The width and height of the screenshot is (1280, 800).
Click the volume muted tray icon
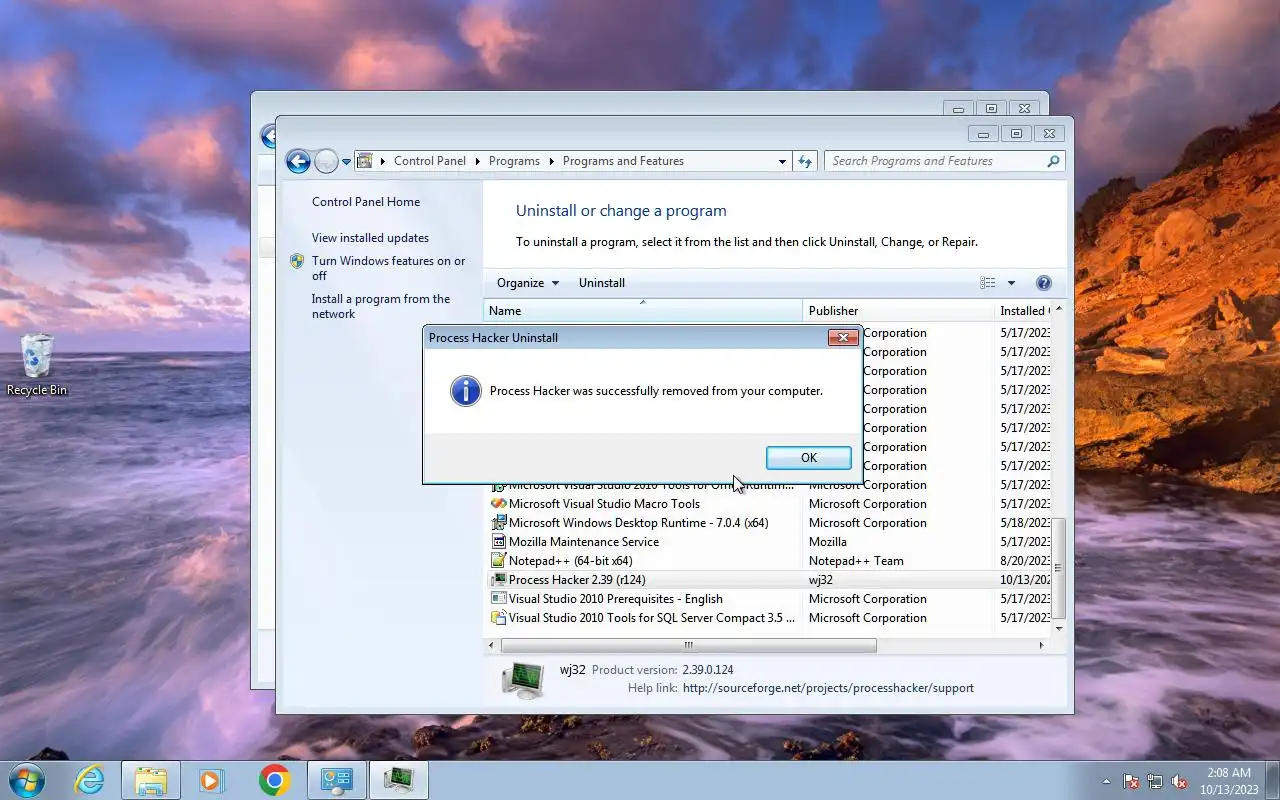click(1179, 781)
